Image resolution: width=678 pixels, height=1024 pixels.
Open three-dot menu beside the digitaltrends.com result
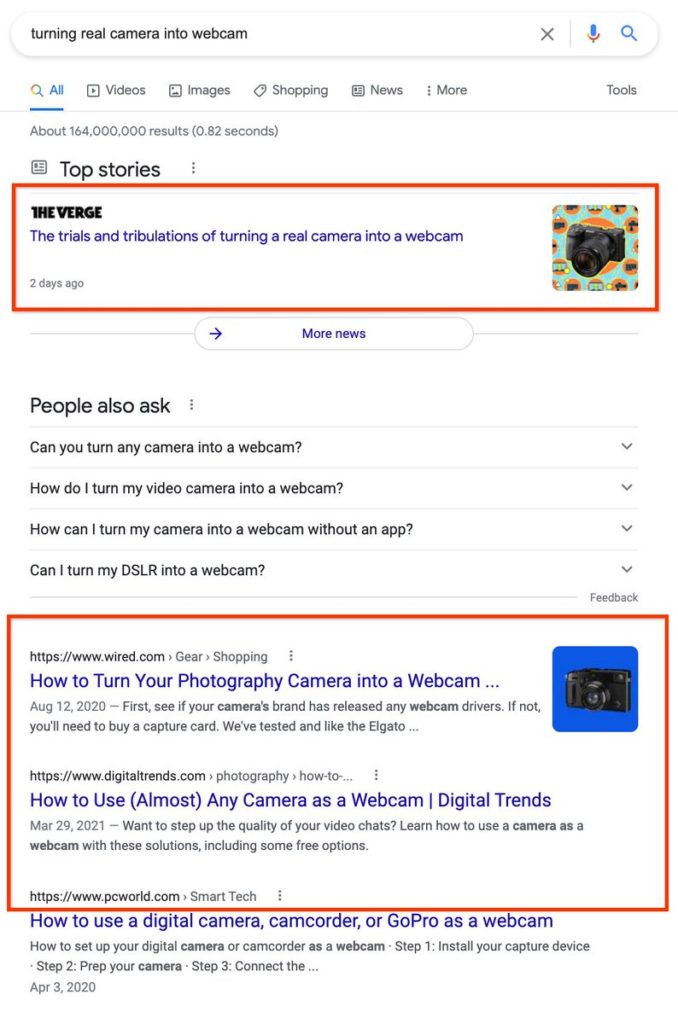376,775
